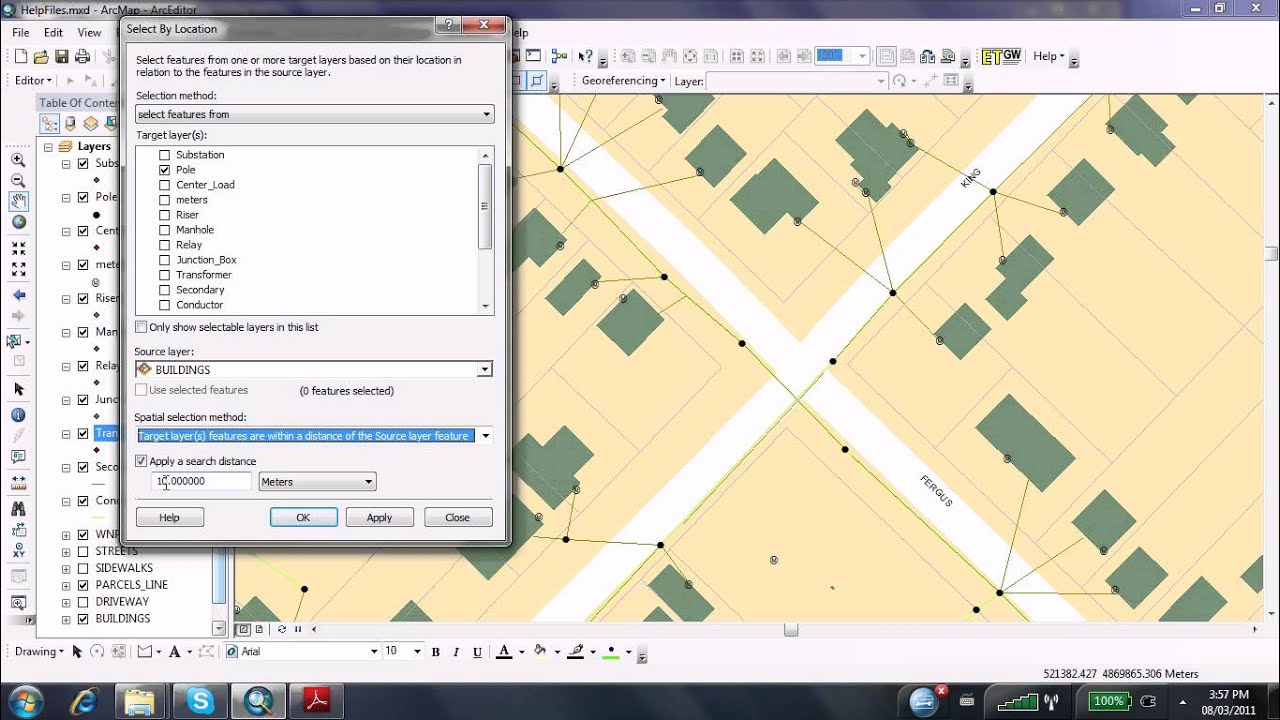Screen dimensions: 1280x720
Task: Click List By Source icon in Table of Contents
Action: 70,124
